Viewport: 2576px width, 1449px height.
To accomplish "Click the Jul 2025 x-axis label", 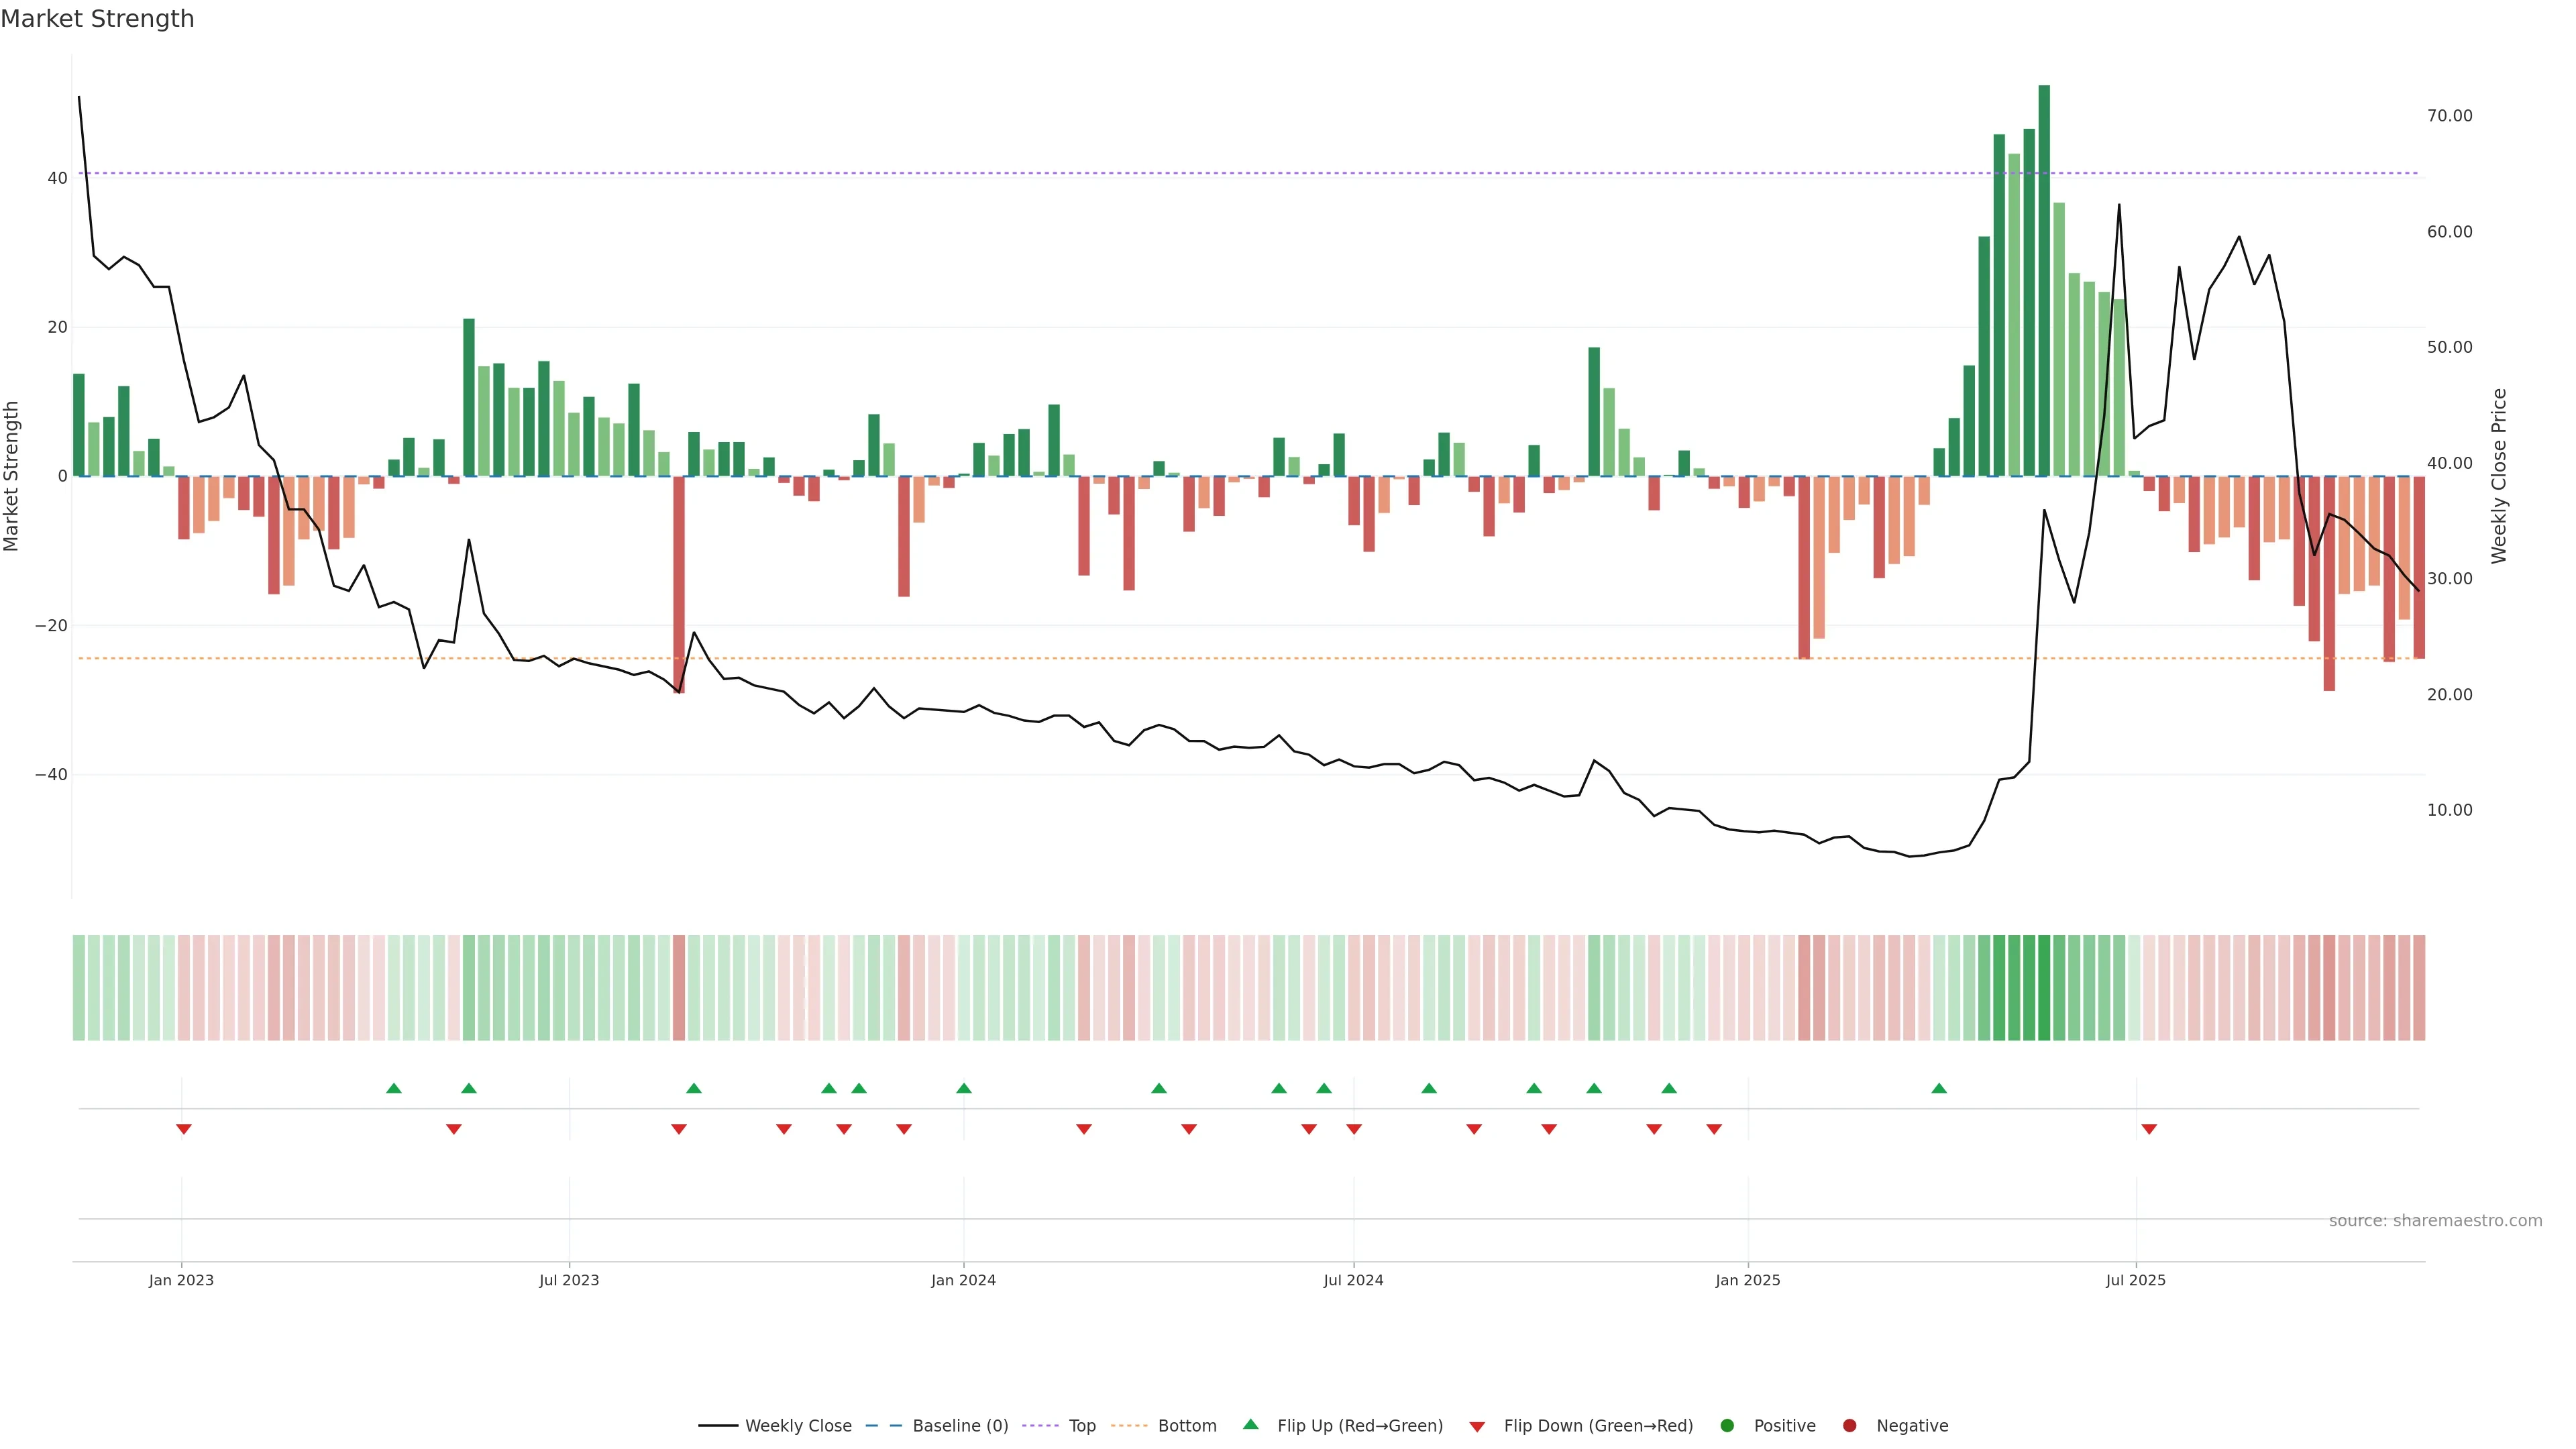I will pyautogui.click(x=2135, y=1280).
